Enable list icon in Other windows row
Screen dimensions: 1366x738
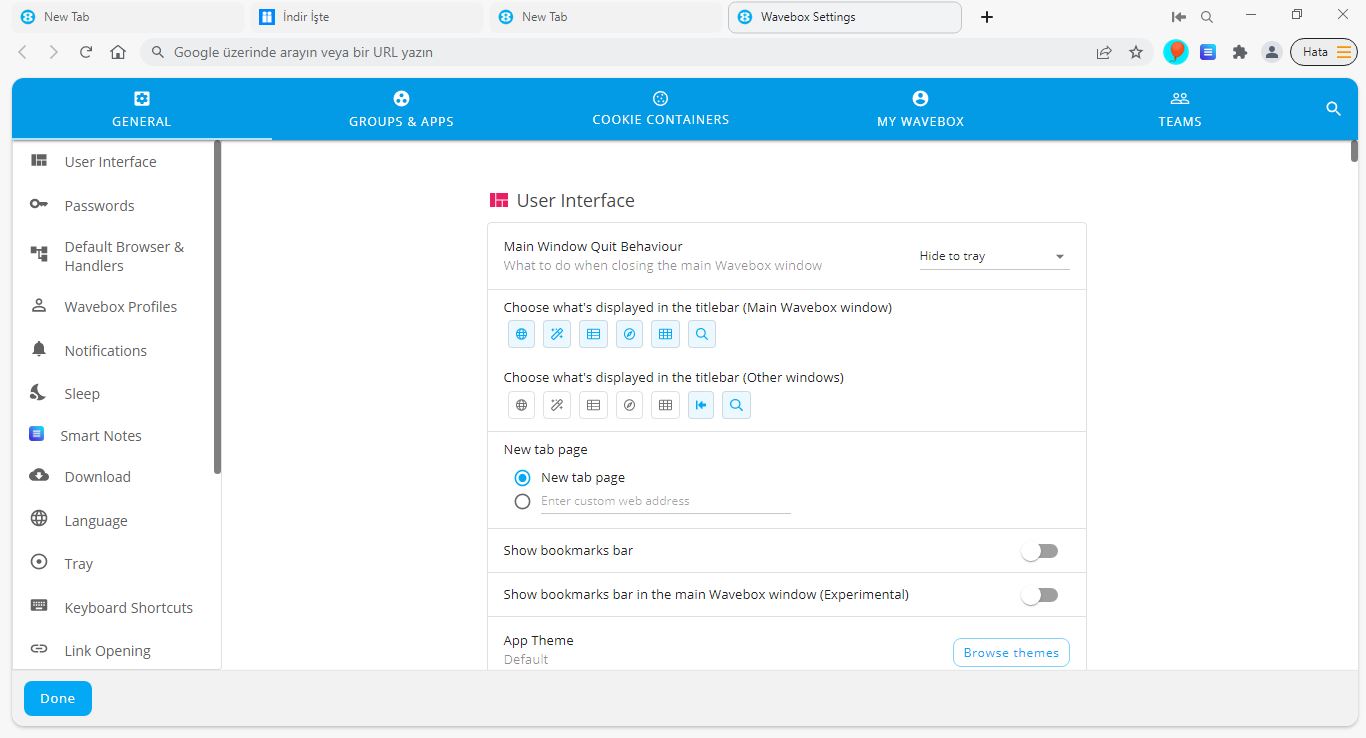coord(593,405)
